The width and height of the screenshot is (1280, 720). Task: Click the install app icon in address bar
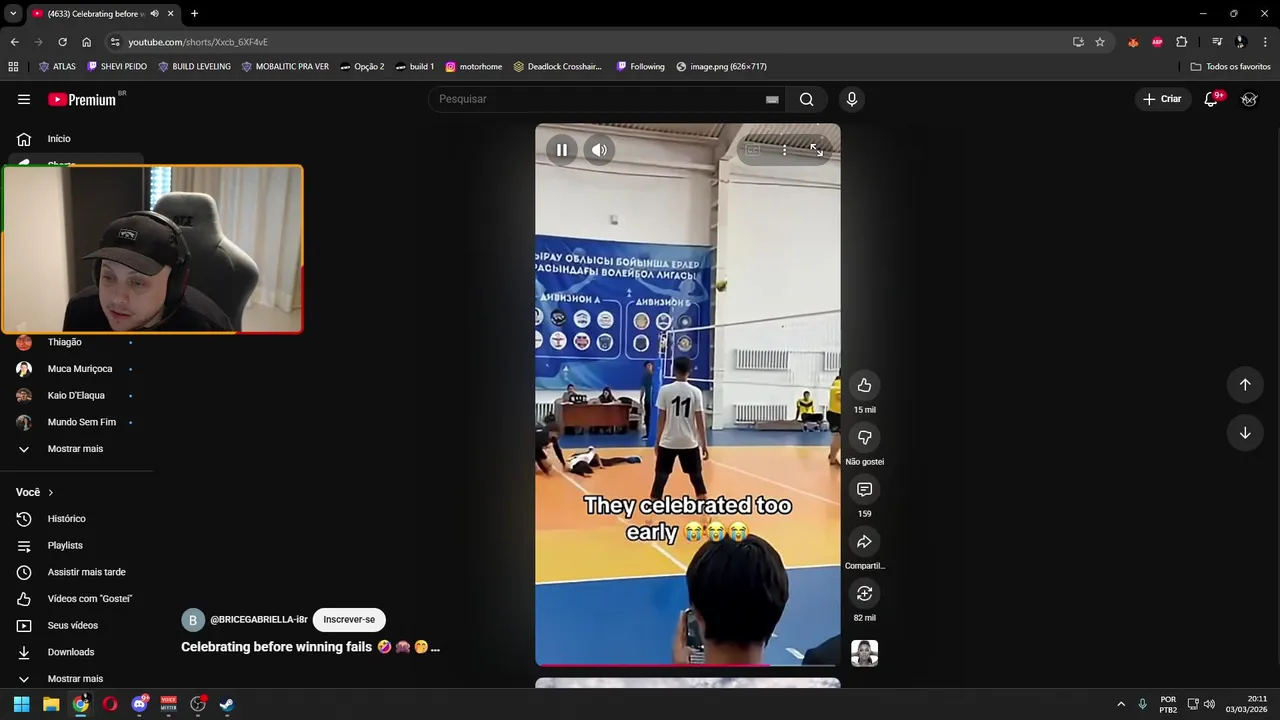coord(1078,42)
